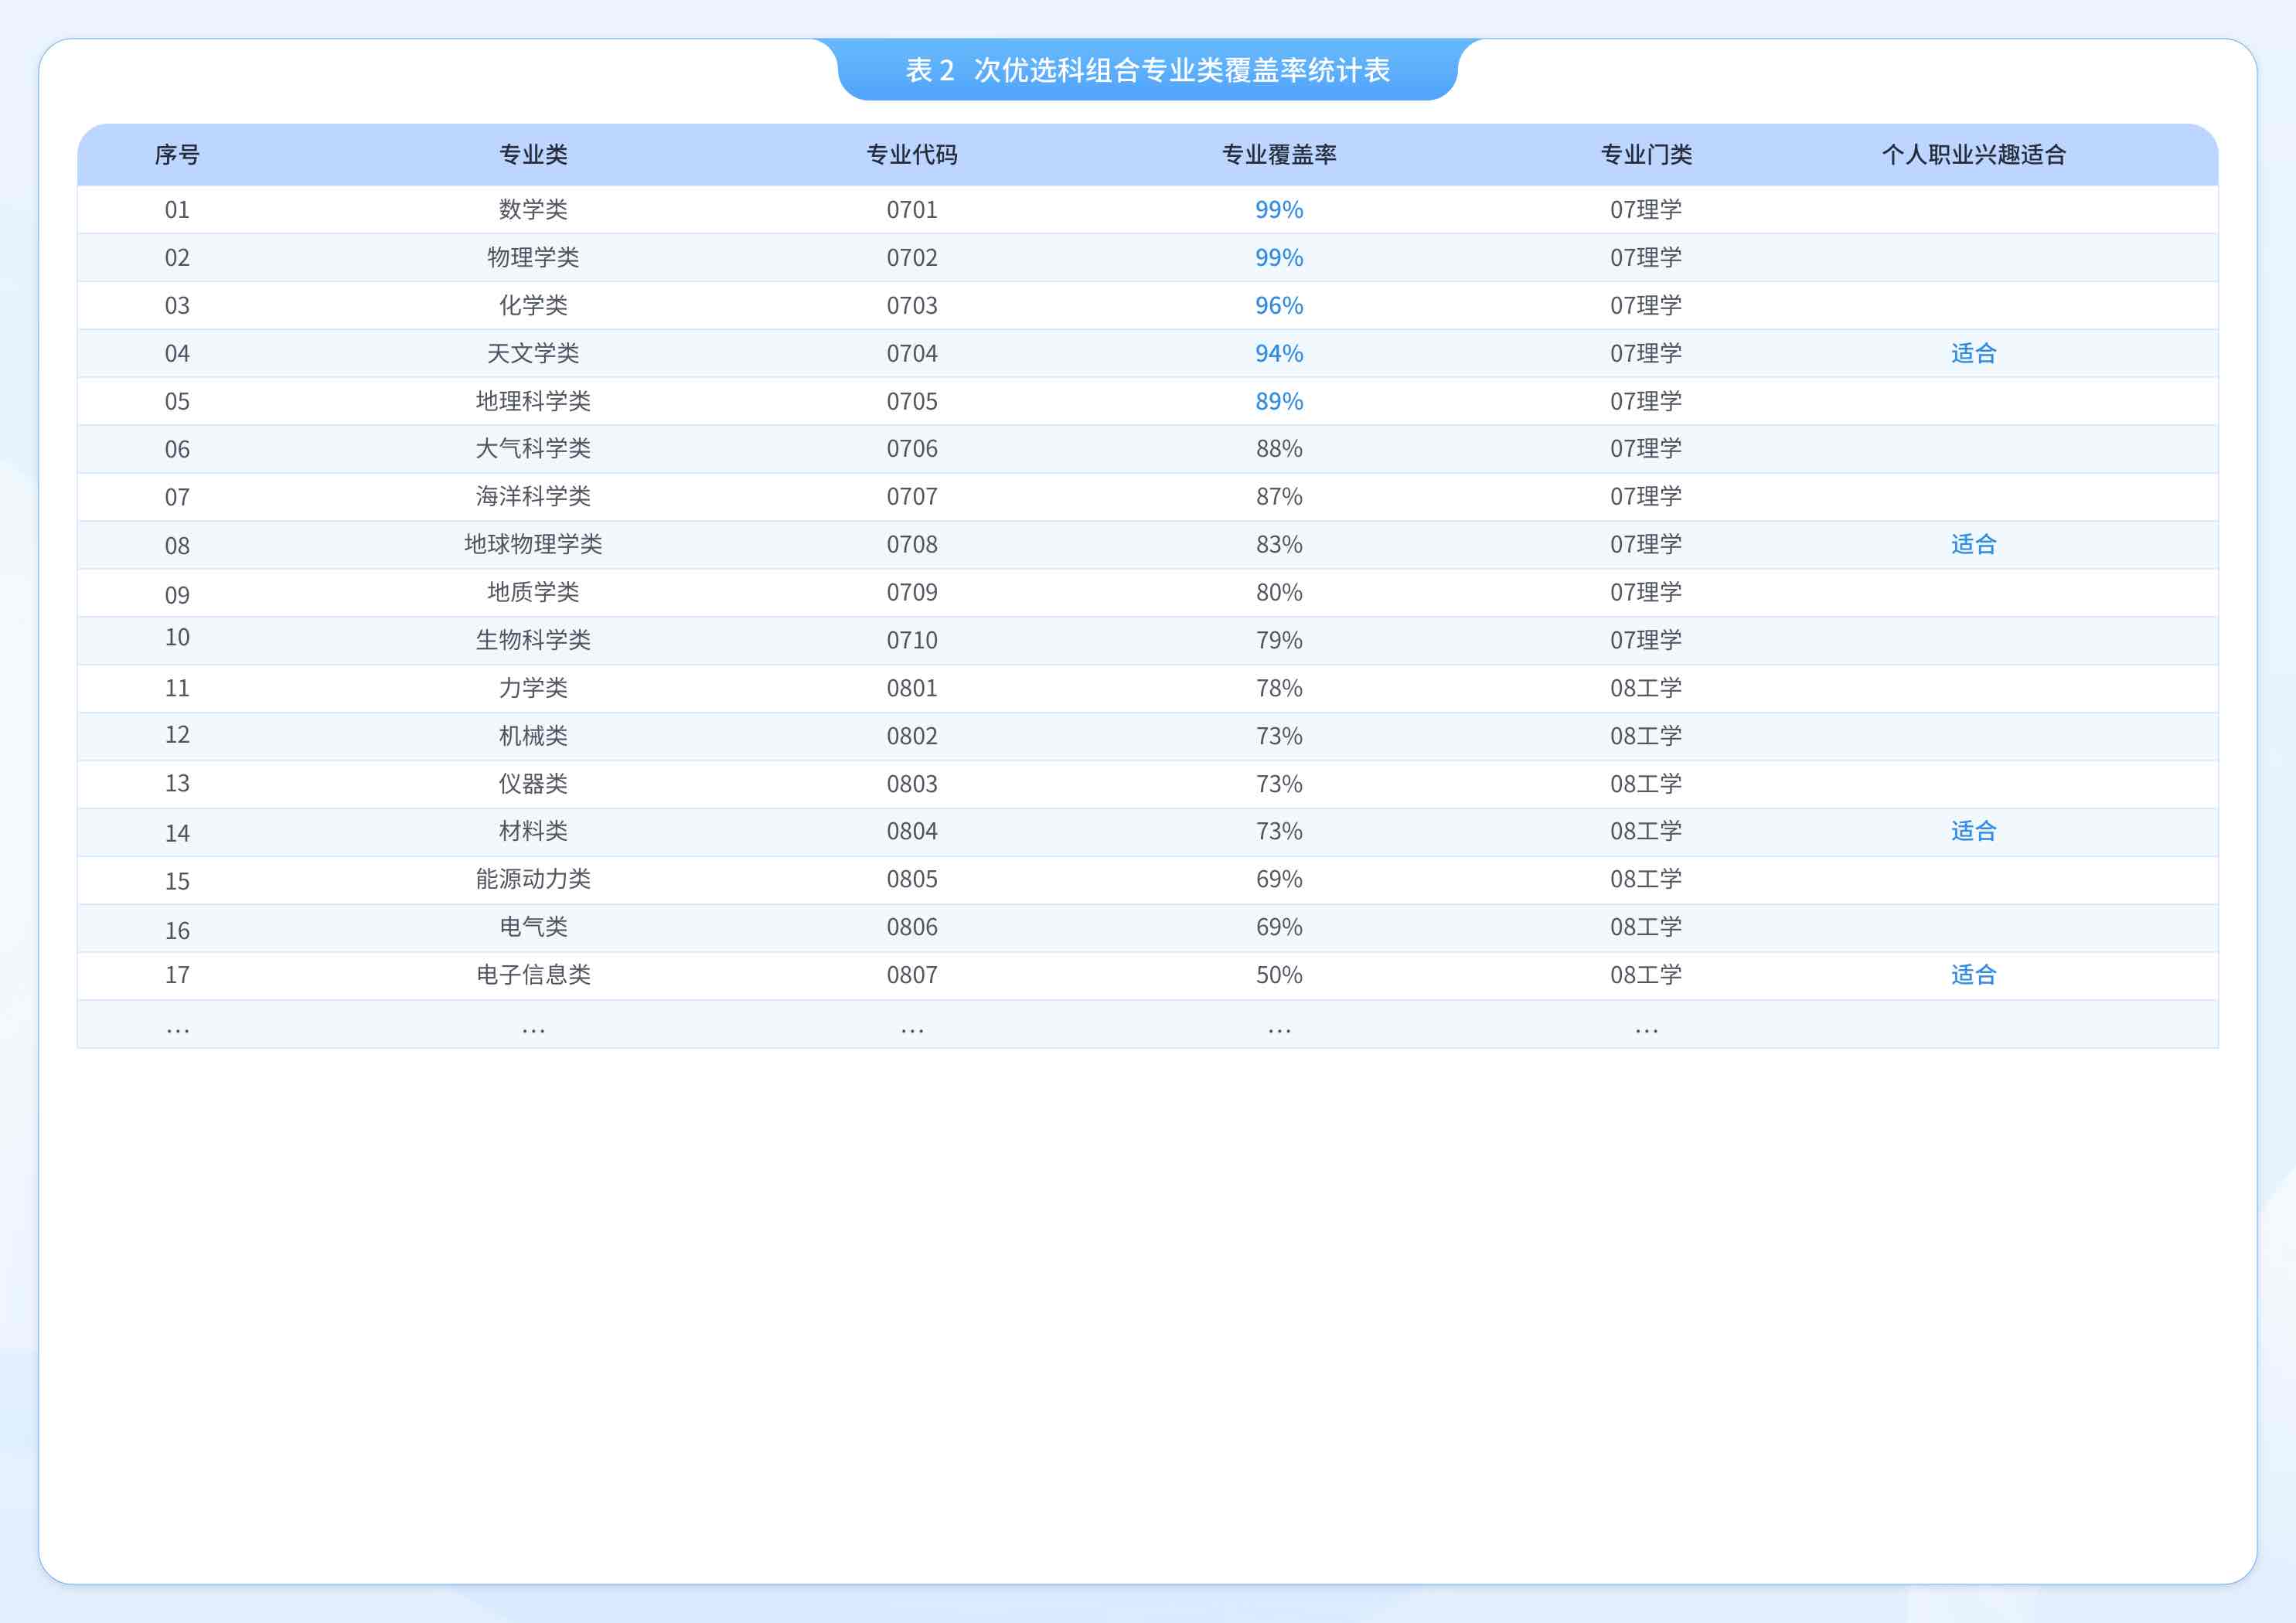This screenshot has height=1623, width=2296.
Task: Click the 专业门类 column header
Action: pyautogui.click(x=1645, y=155)
